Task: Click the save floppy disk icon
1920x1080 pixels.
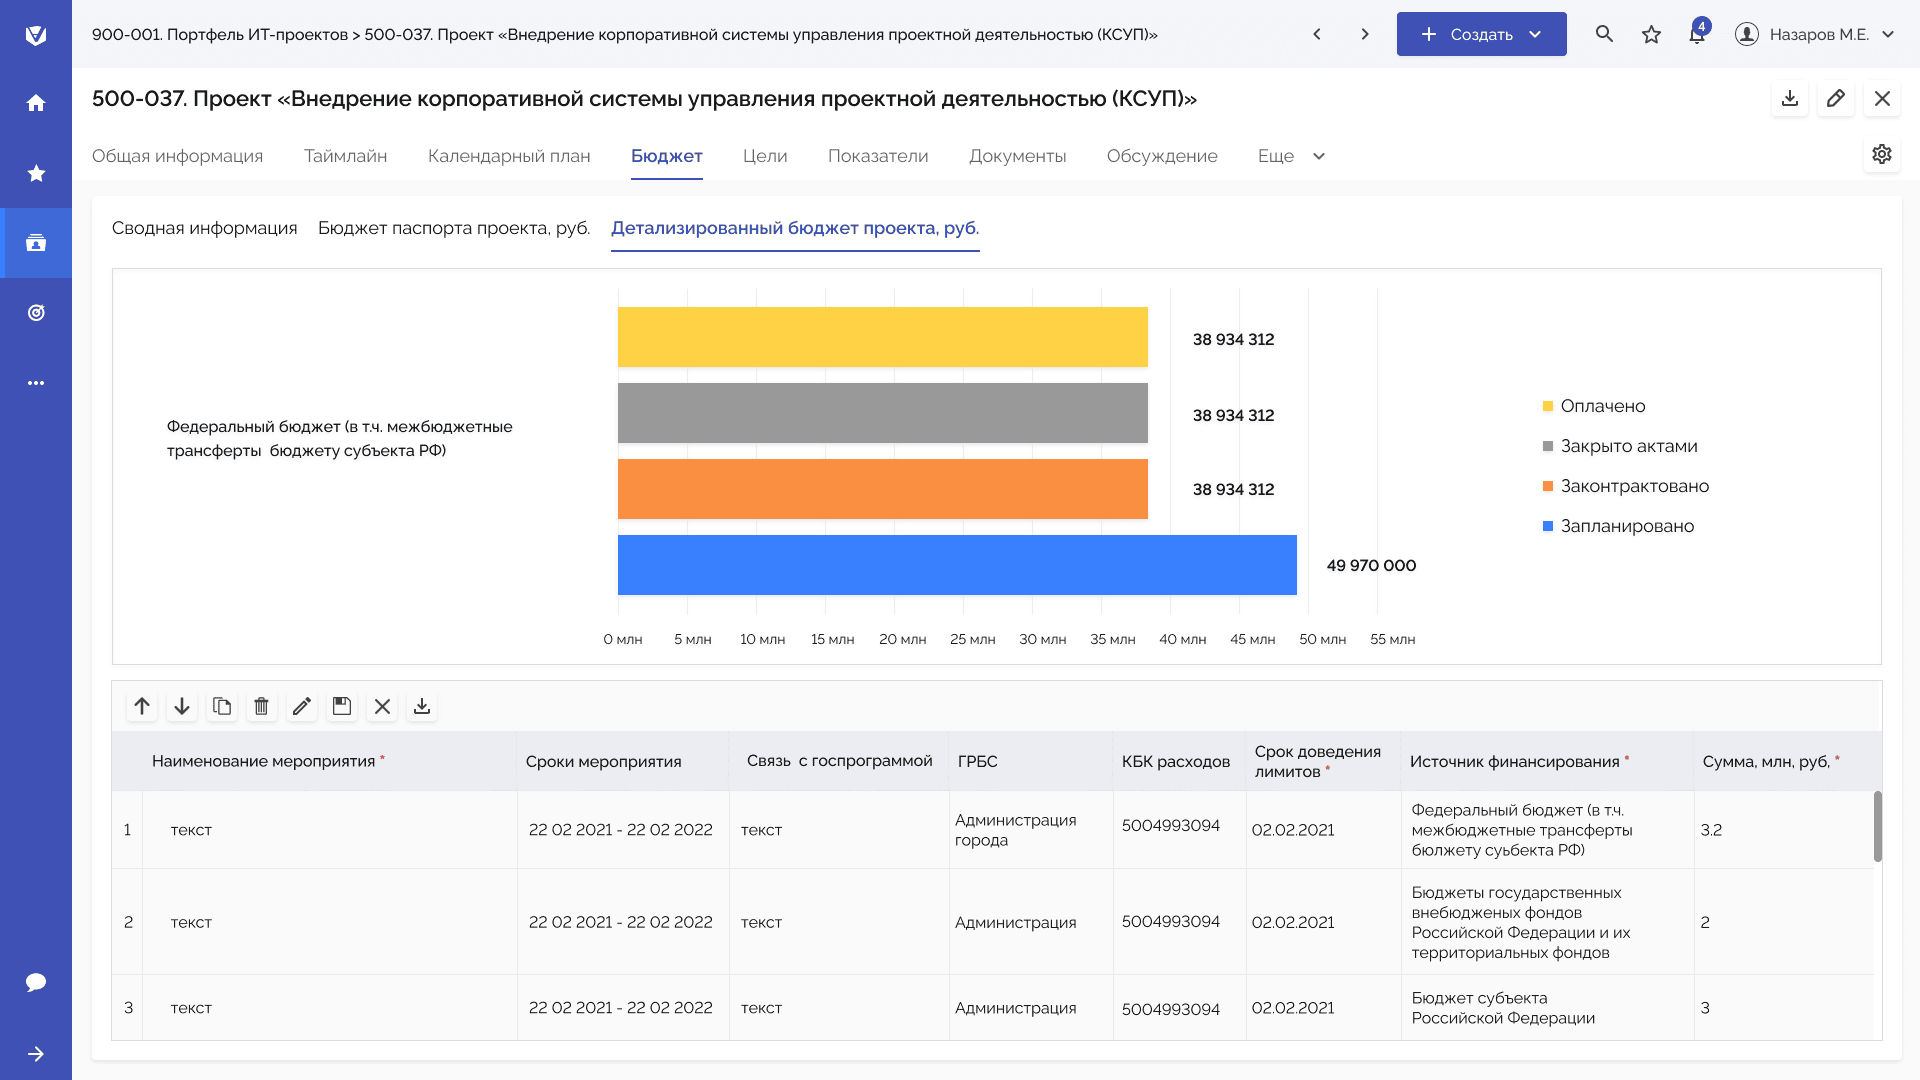Action: [x=342, y=706]
